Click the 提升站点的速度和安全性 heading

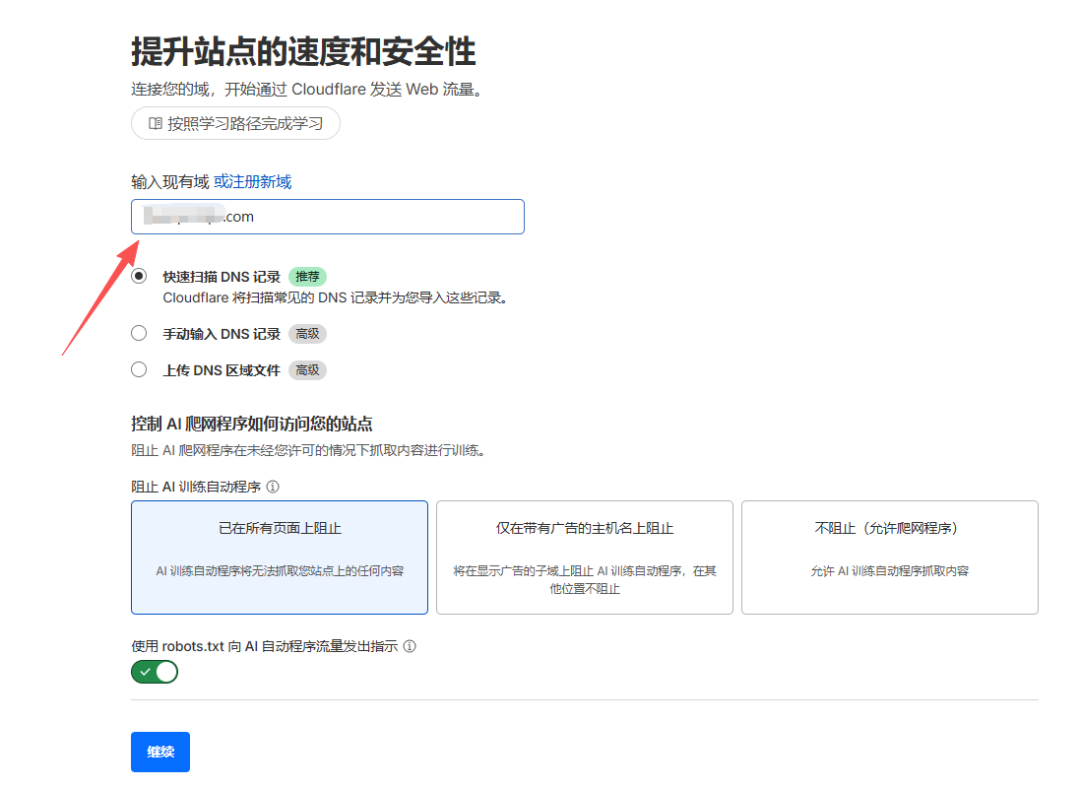tap(303, 51)
